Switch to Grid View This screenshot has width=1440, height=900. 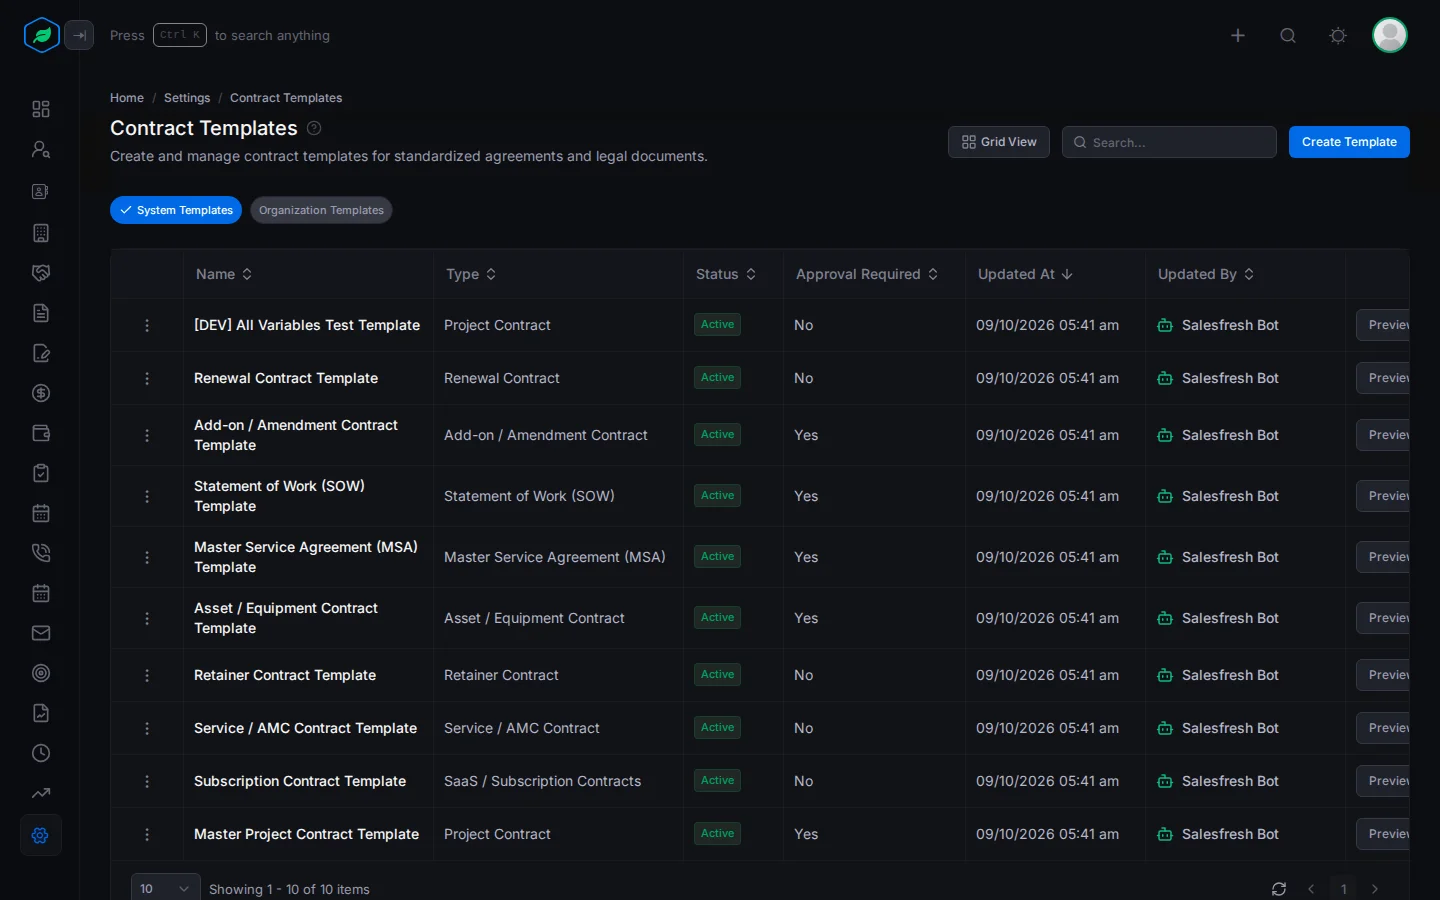[x=999, y=142]
